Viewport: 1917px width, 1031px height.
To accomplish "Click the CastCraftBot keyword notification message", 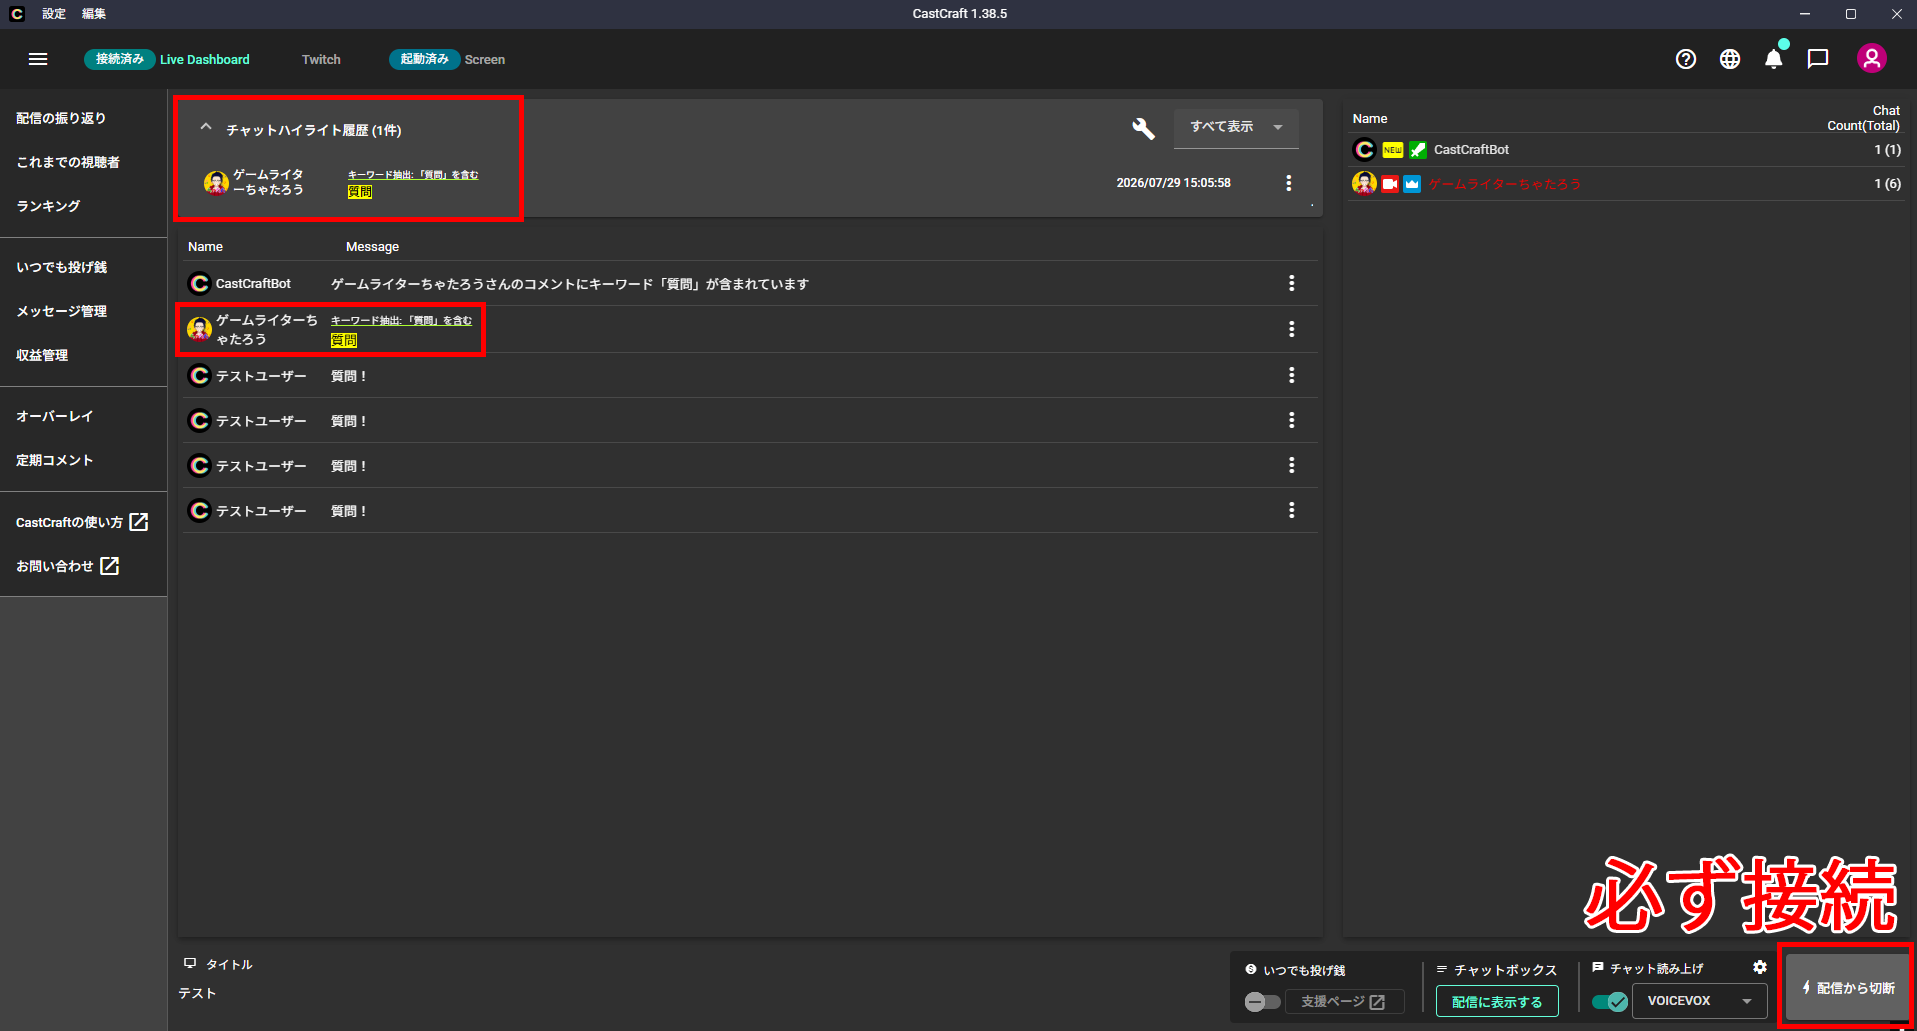I will (570, 284).
